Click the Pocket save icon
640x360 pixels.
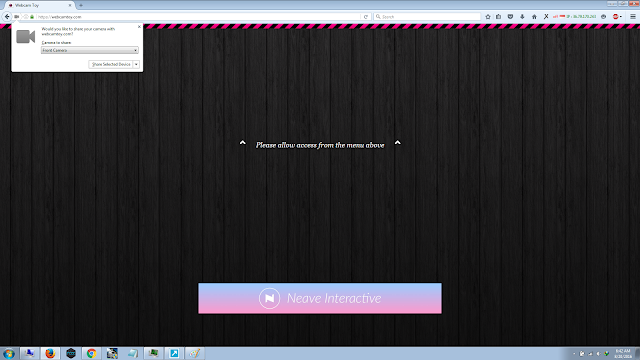tap(510, 17)
